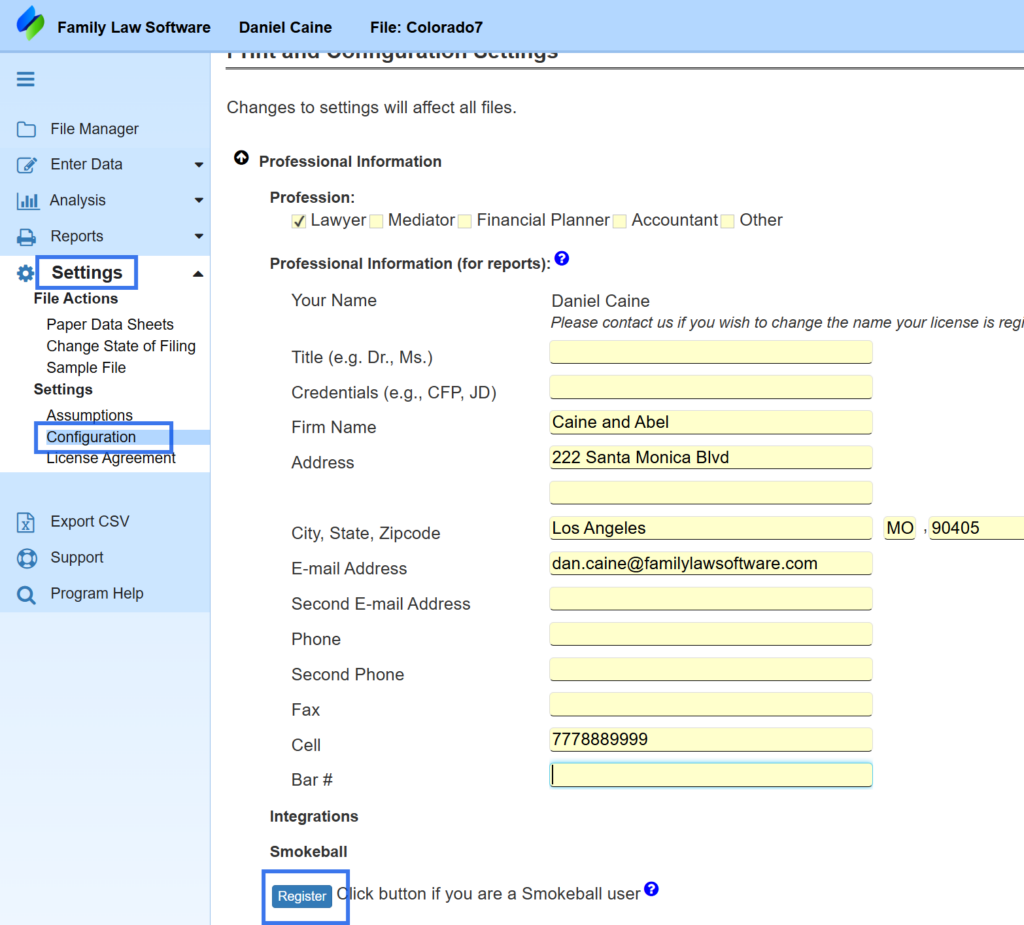1024x925 pixels.
Task: Click the Family Law Software logo icon
Action: coord(30,23)
